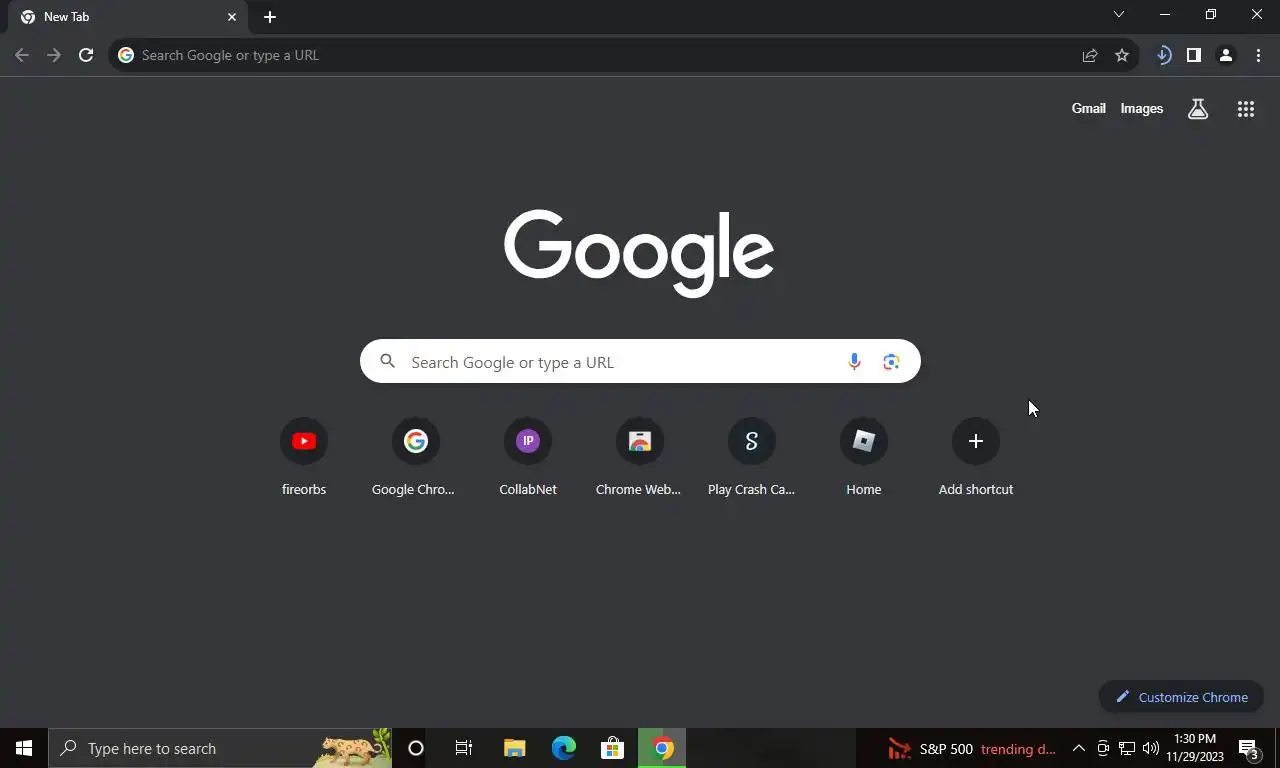The height and width of the screenshot is (768, 1280).
Task: Click the share this page icon
Action: tap(1090, 55)
